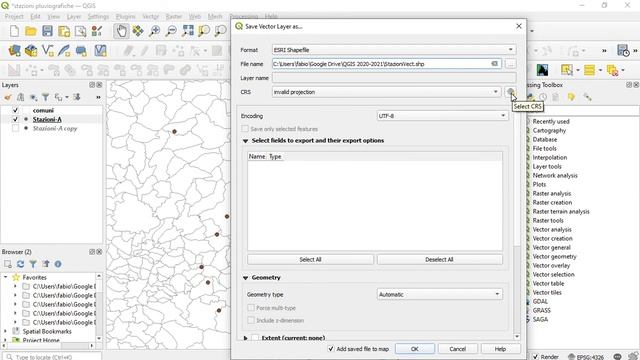Click the Name column header in fields list
The image size is (640, 360).
click(x=257, y=156)
